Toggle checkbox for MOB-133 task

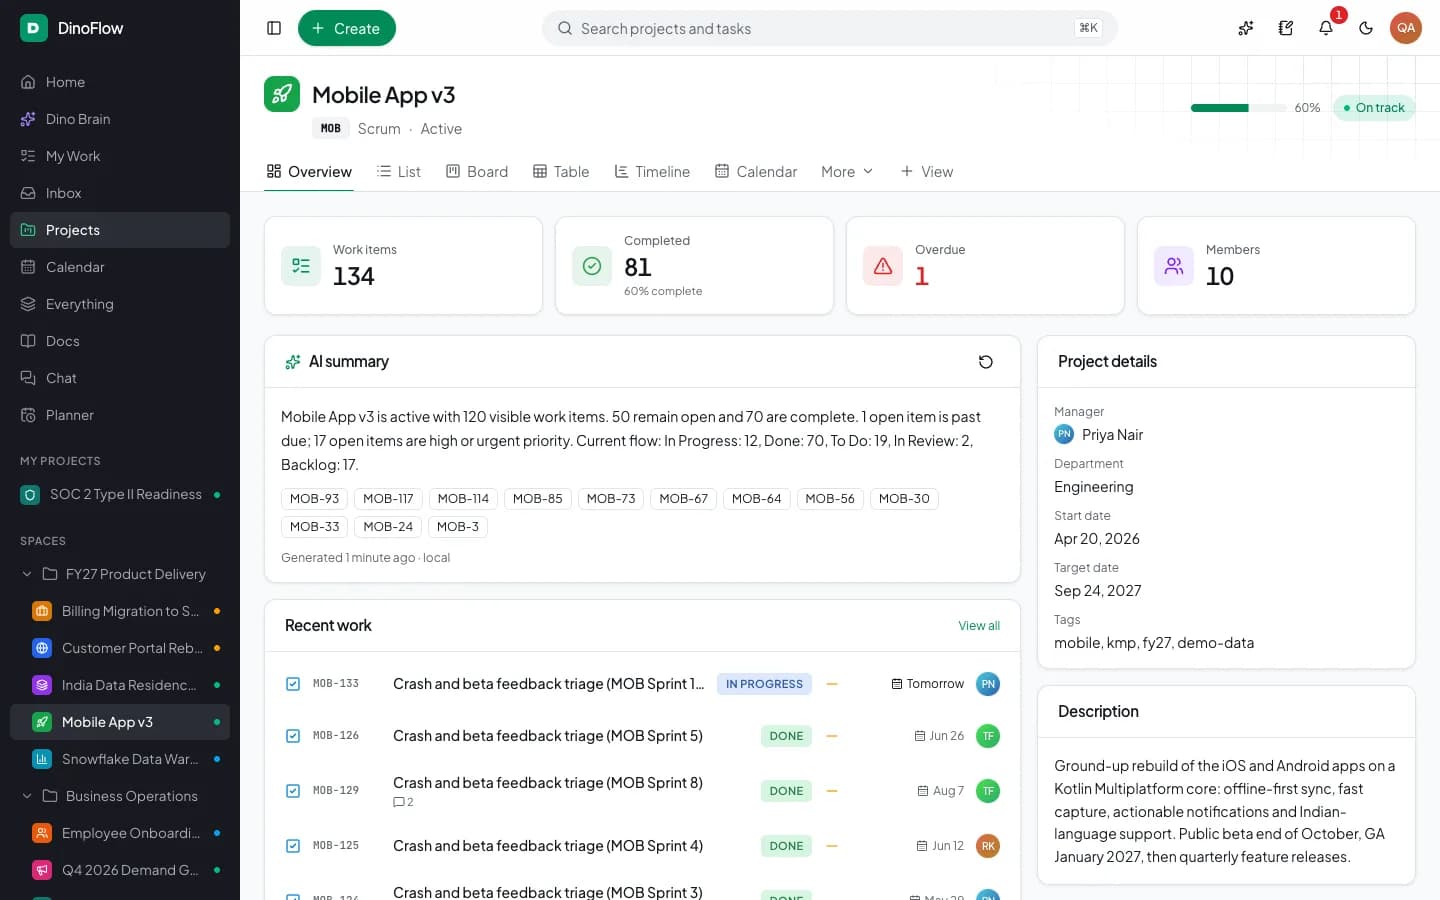(293, 684)
